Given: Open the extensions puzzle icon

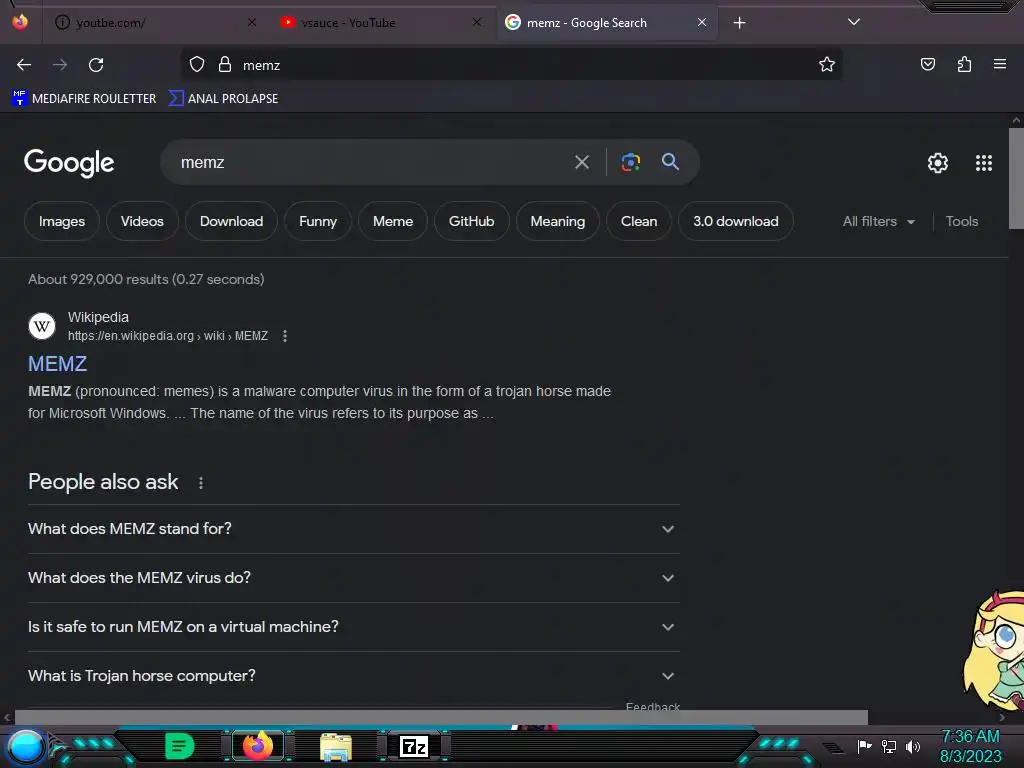Looking at the screenshot, I should click(964, 65).
